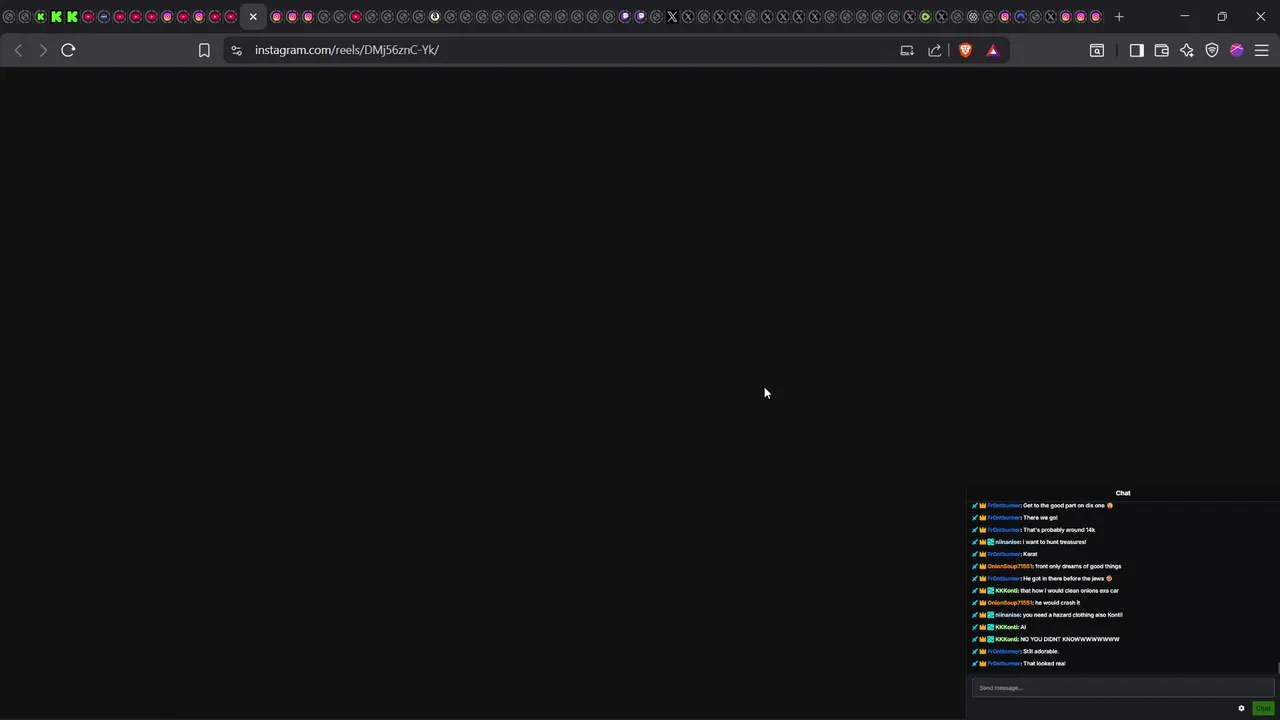This screenshot has height=720, width=1280.
Task: Click niinanise username on hazard clothing message
Action: click(1007, 615)
